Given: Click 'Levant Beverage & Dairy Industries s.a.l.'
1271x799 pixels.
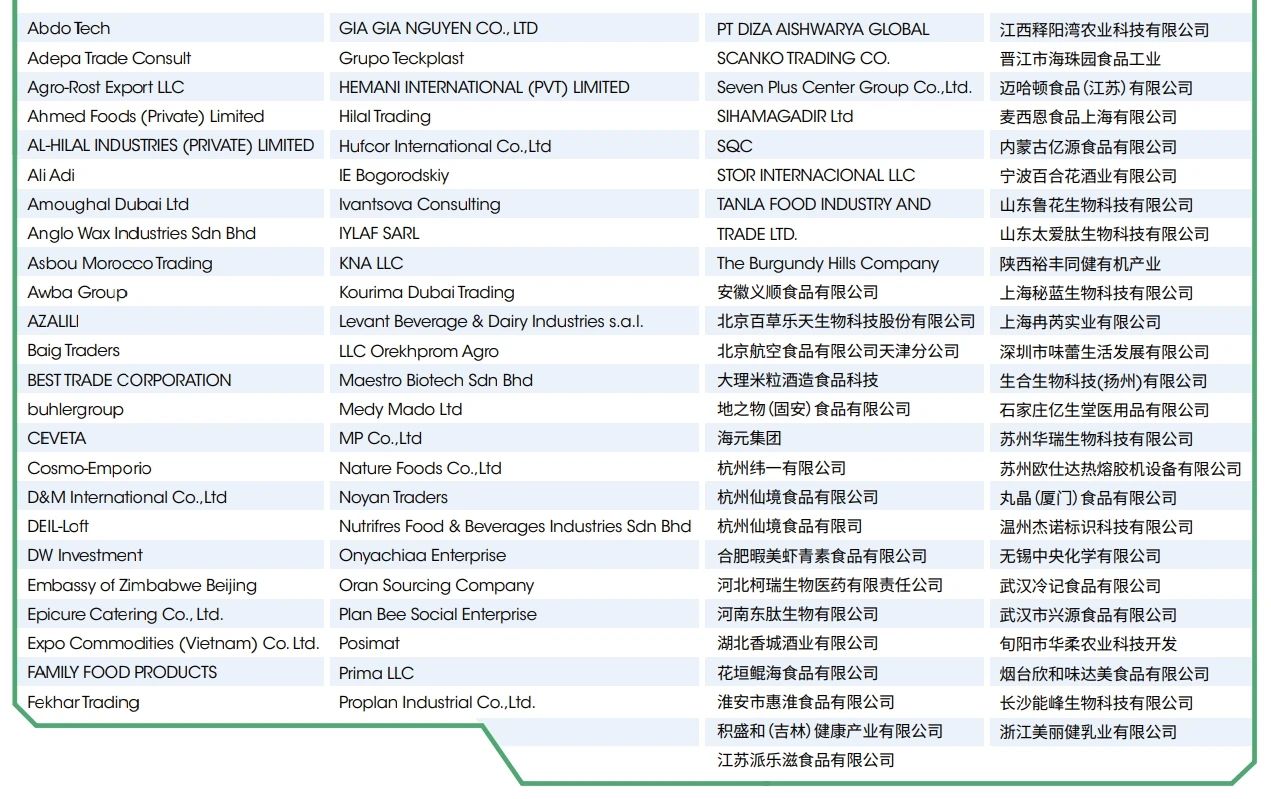Looking at the screenshot, I should pos(491,321).
